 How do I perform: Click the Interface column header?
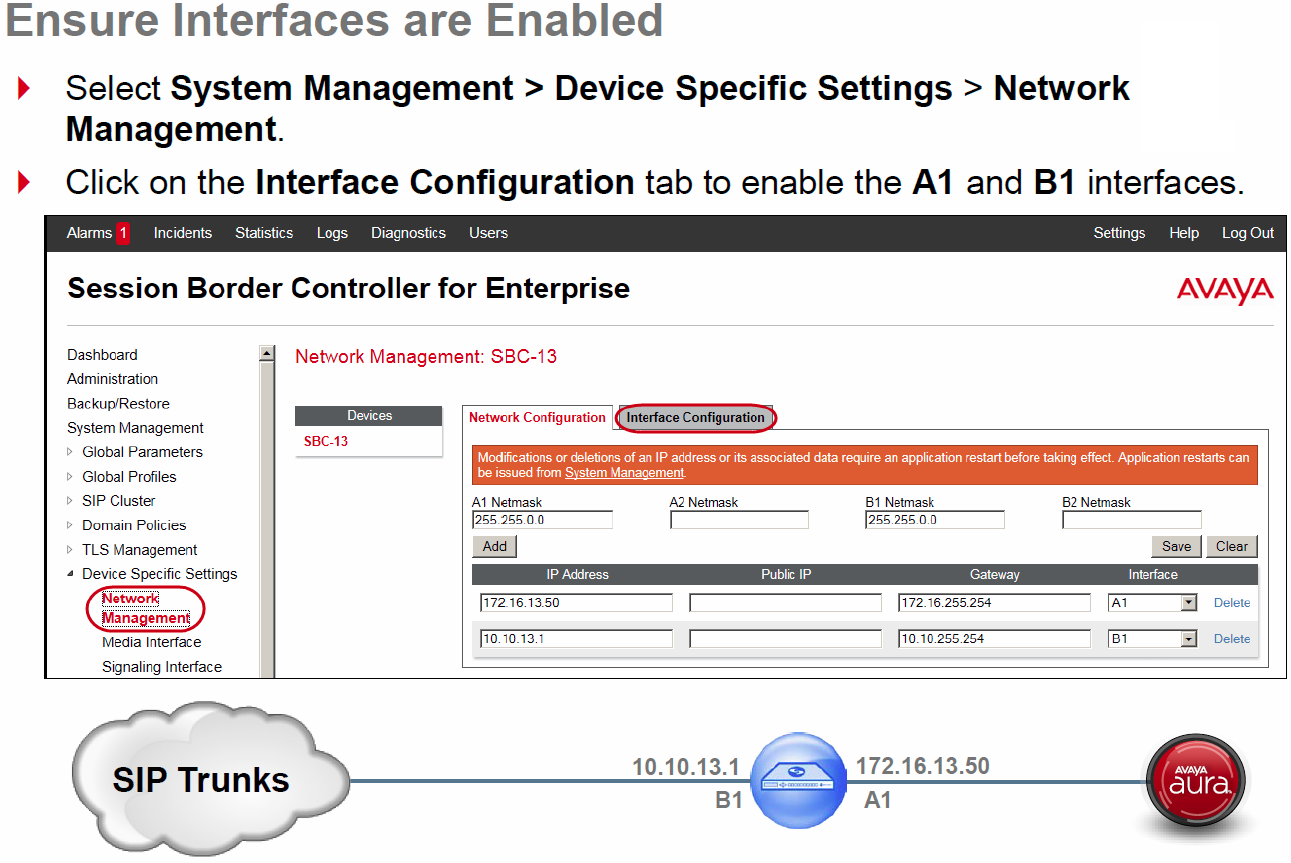click(x=1153, y=574)
